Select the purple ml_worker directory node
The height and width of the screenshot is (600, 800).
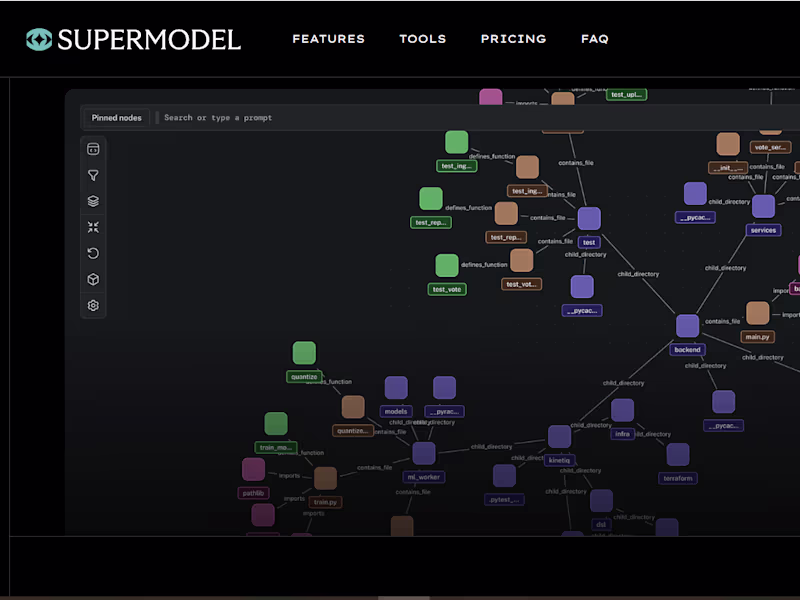click(423, 454)
